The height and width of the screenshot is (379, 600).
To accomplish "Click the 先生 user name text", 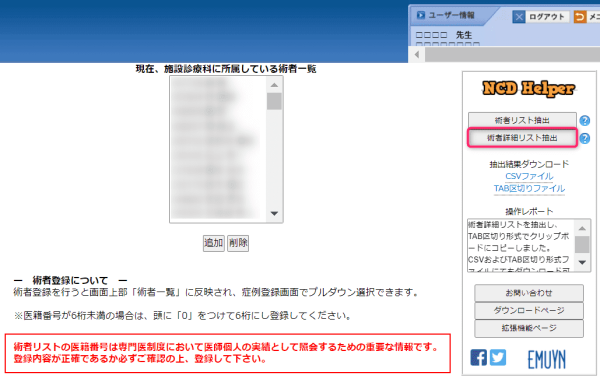I will click(464, 35).
